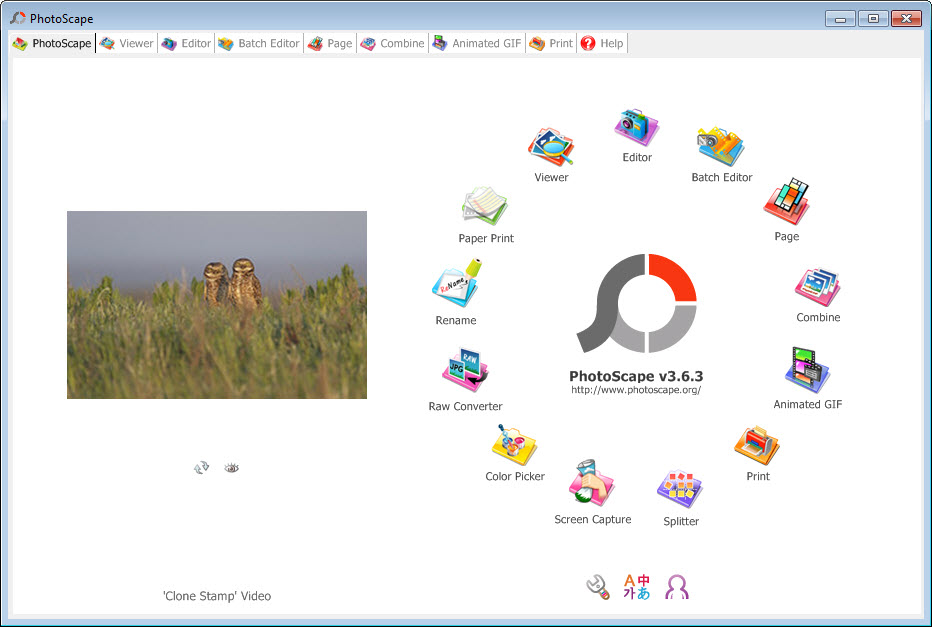This screenshot has width=932, height=627.
Task: Switch to the PhotoScape tab
Action: coord(53,43)
